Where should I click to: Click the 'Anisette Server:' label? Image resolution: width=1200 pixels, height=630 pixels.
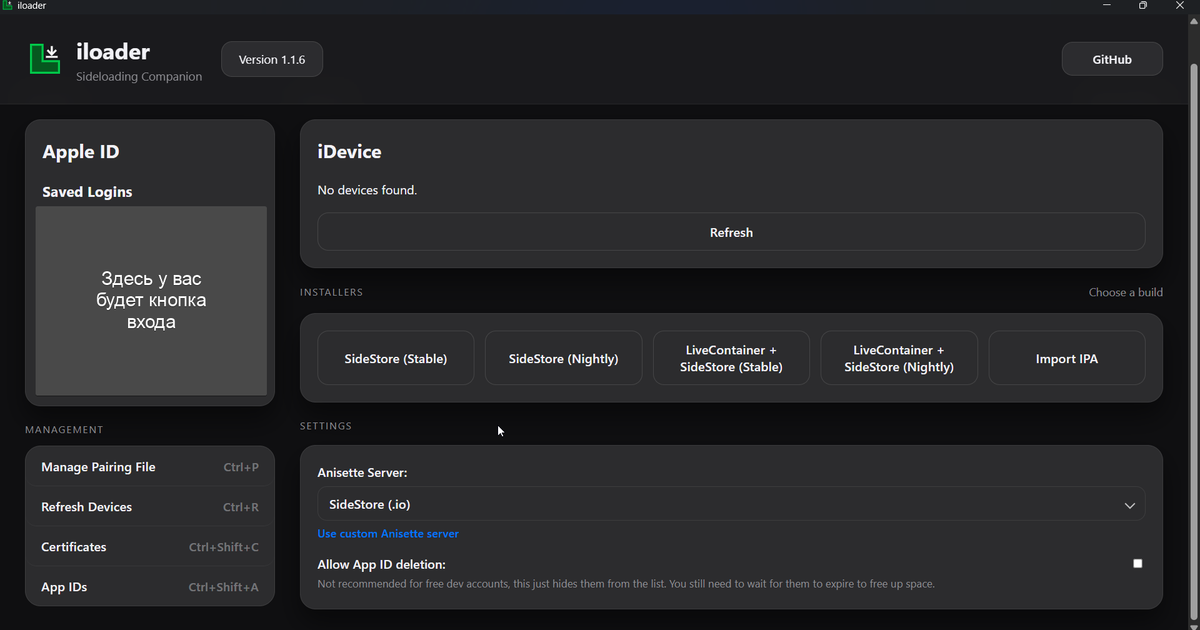tap(362, 473)
